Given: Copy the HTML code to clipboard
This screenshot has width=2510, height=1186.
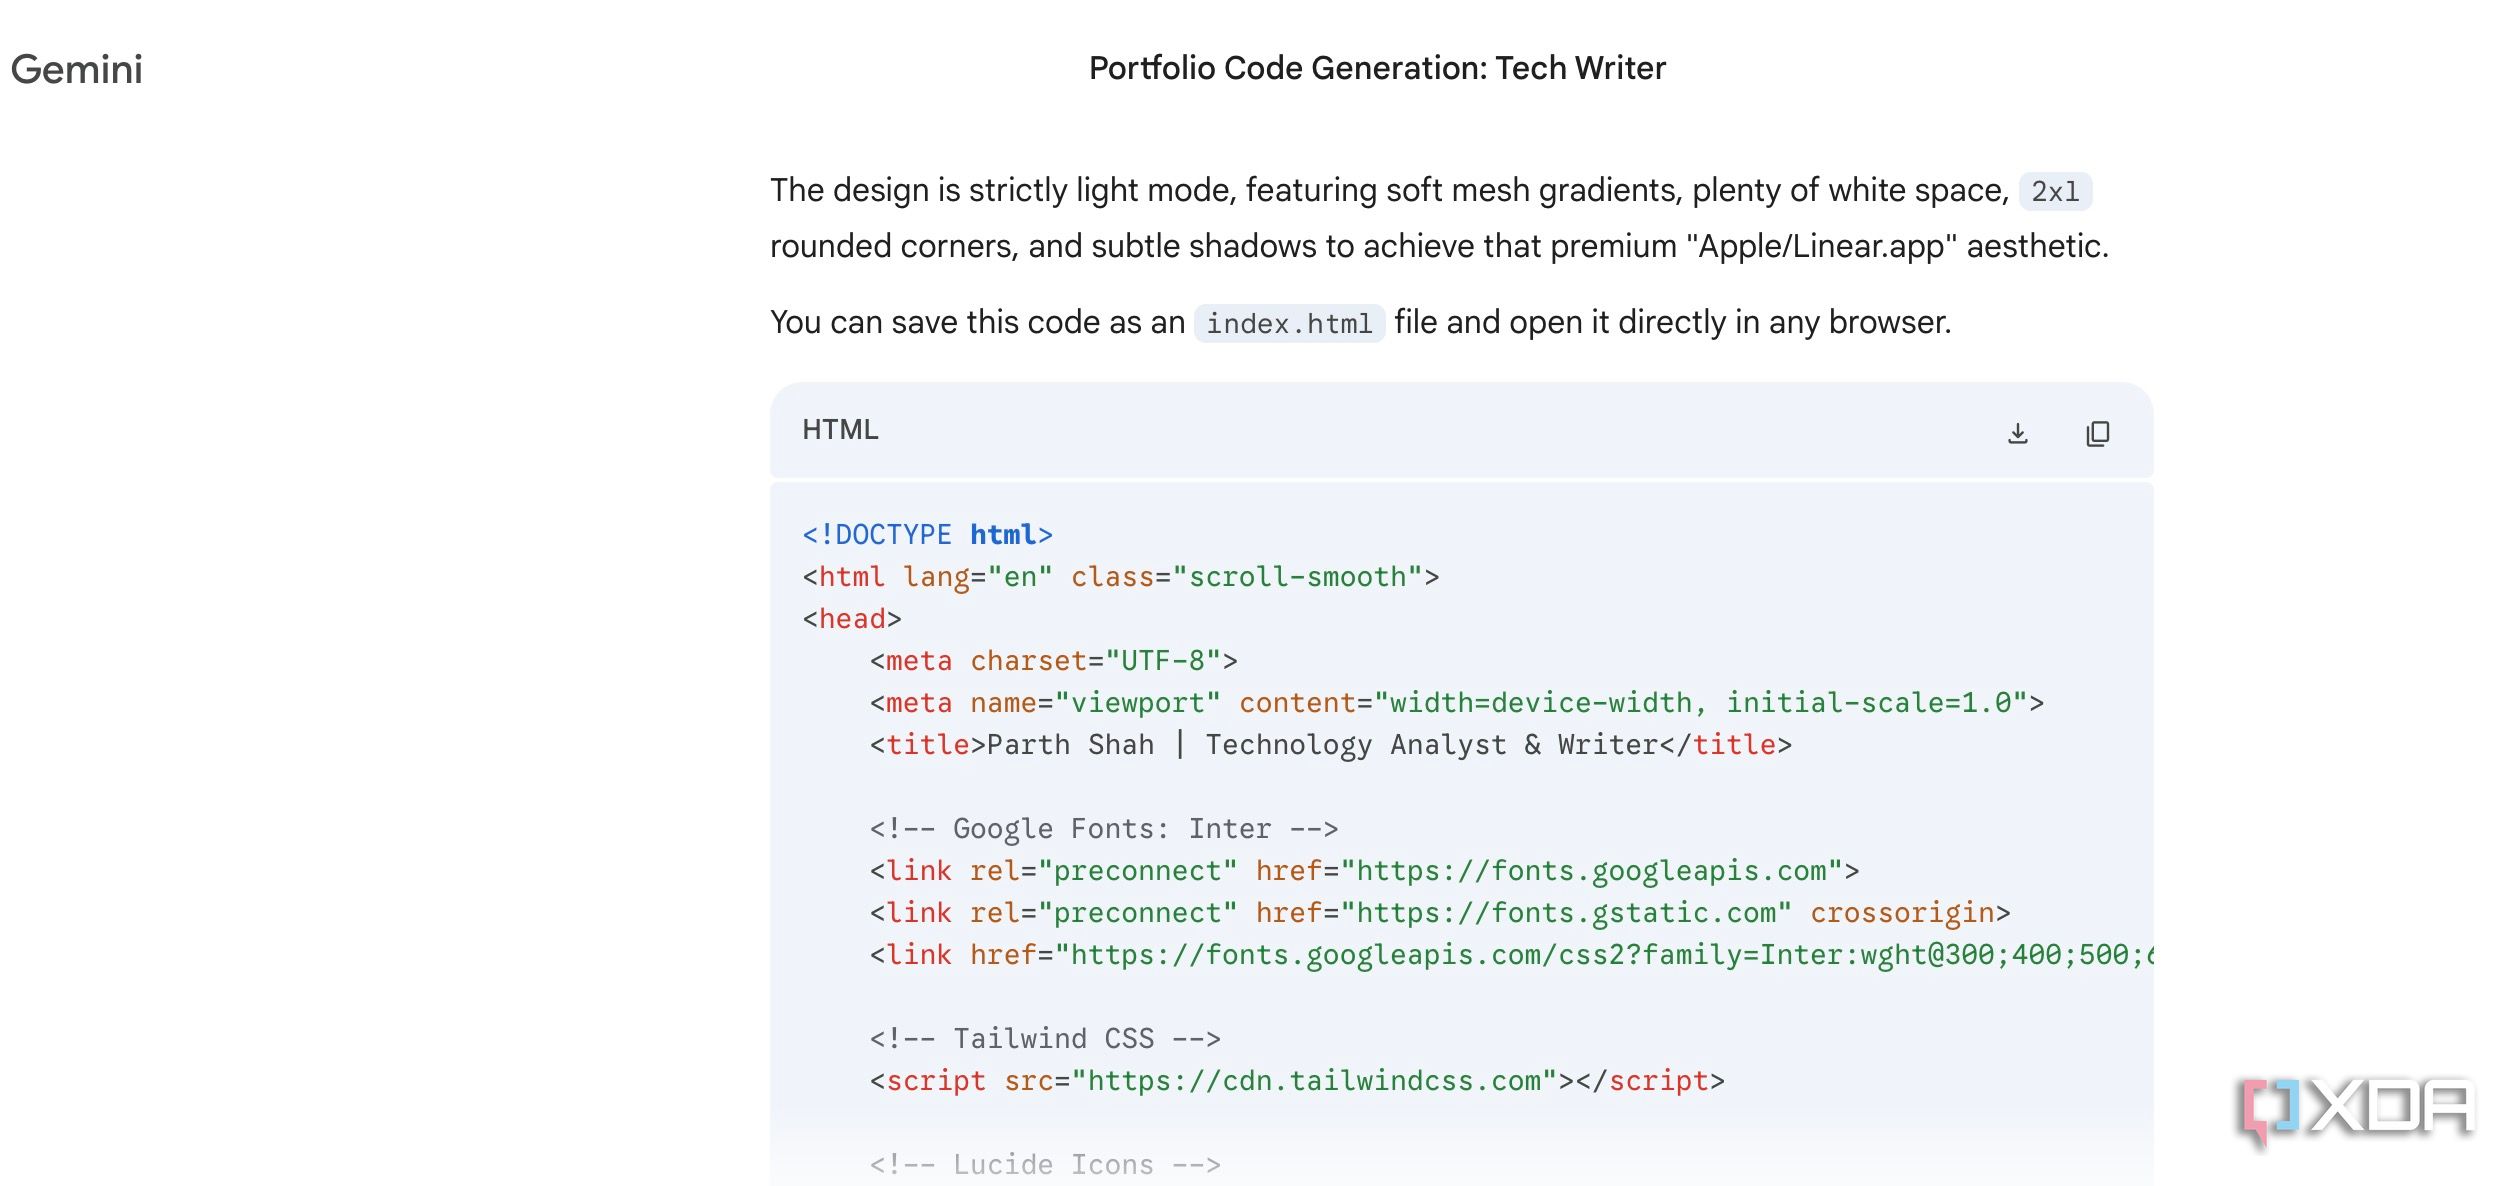Looking at the screenshot, I should (x=2097, y=433).
